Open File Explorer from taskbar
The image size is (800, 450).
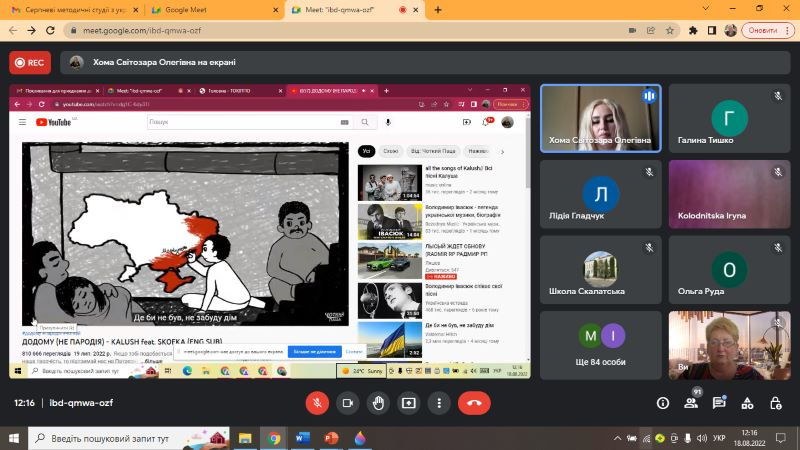245,438
